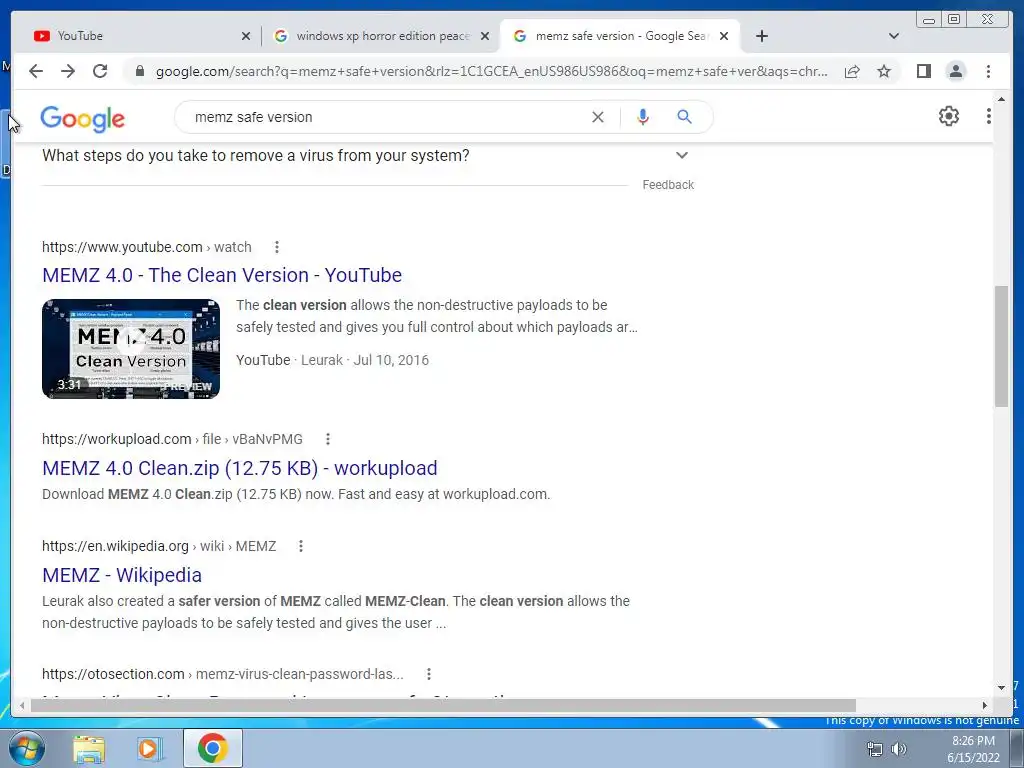The height and width of the screenshot is (768, 1024).
Task: Open the 'MEMZ - Wikipedia' result
Action: coord(122,575)
